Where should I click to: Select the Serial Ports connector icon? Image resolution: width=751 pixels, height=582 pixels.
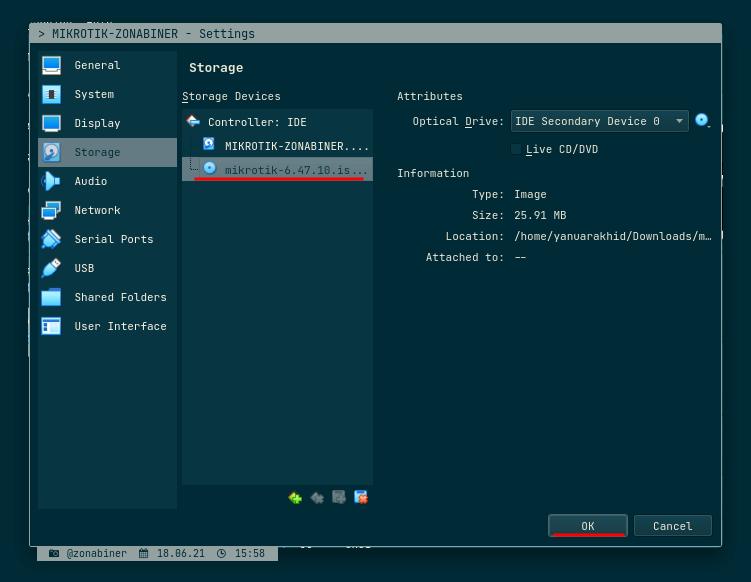(x=51, y=239)
